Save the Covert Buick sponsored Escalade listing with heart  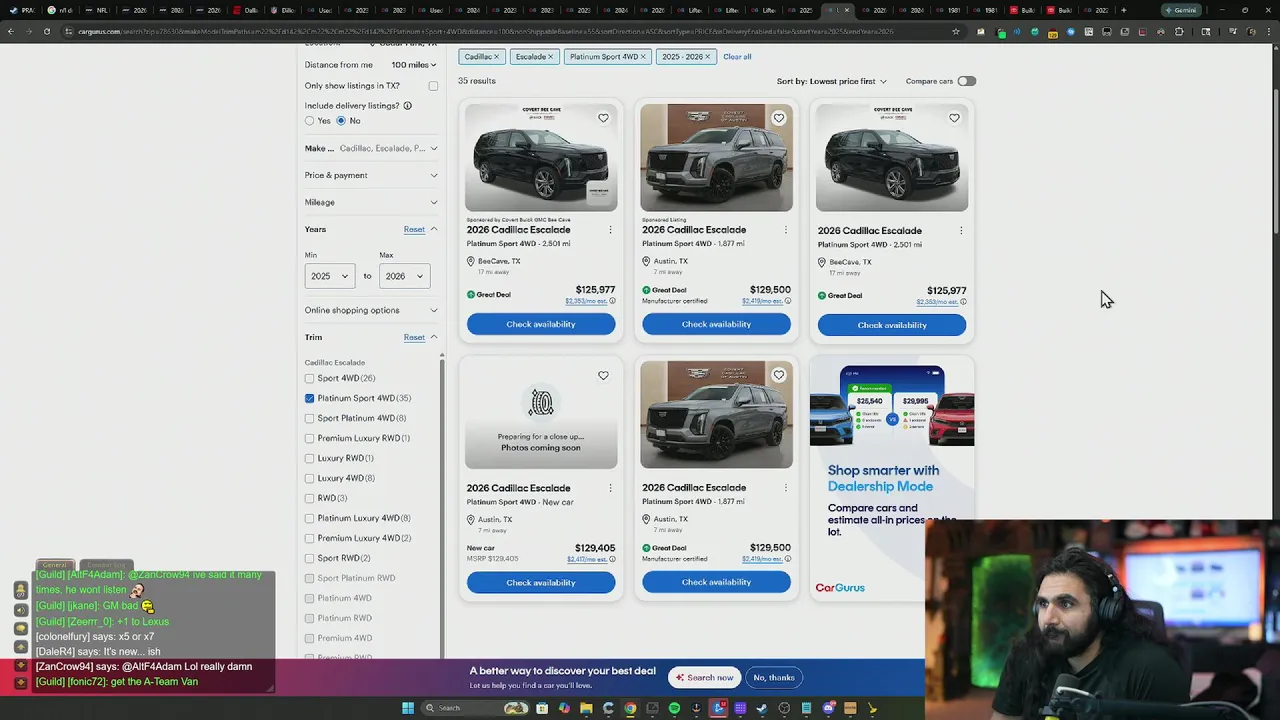click(x=603, y=118)
